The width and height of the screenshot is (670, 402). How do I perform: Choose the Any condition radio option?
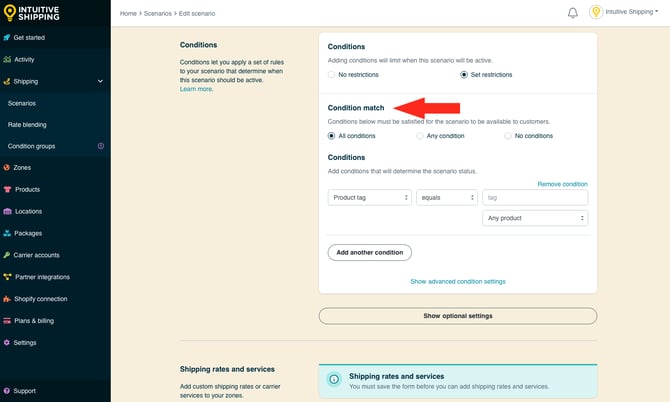point(420,136)
